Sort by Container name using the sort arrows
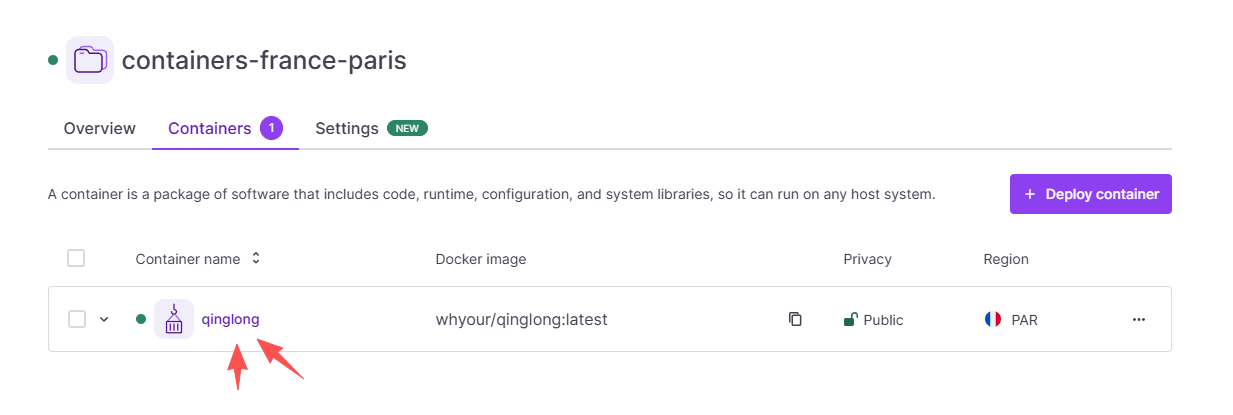1233x415 pixels. click(256, 259)
